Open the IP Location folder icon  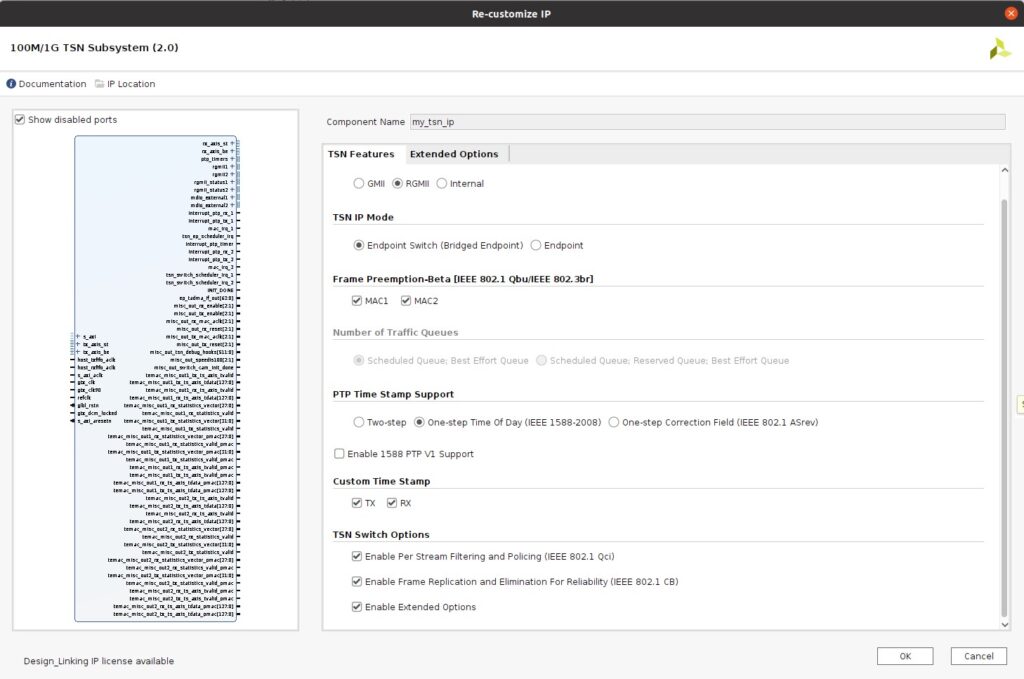pyautogui.click(x=100, y=84)
